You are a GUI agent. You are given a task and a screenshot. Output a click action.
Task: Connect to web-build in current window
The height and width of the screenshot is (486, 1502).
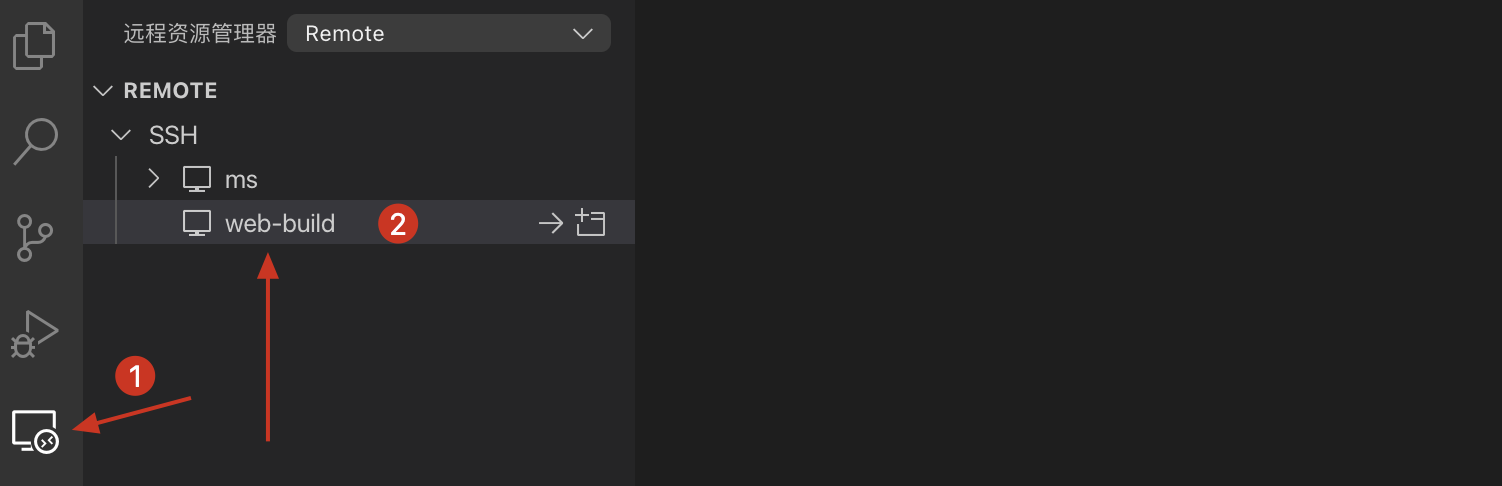(551, 223)
